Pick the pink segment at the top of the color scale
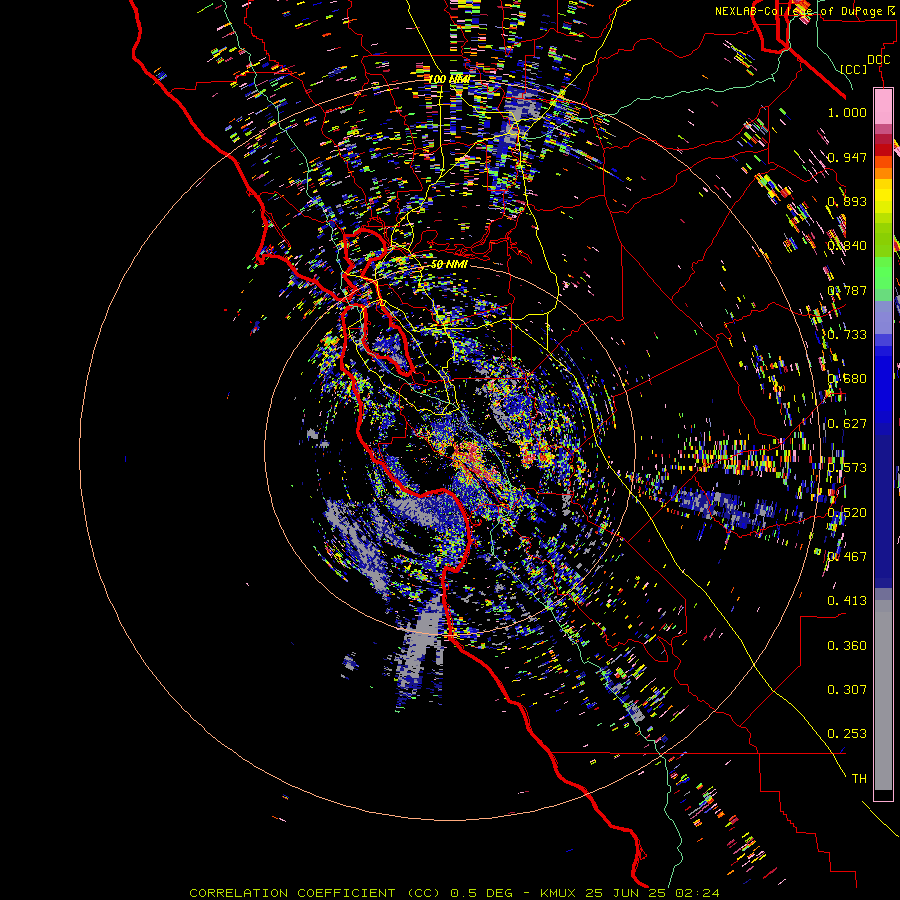The height and width of the screenshot is (900, 900). point(883,107)
